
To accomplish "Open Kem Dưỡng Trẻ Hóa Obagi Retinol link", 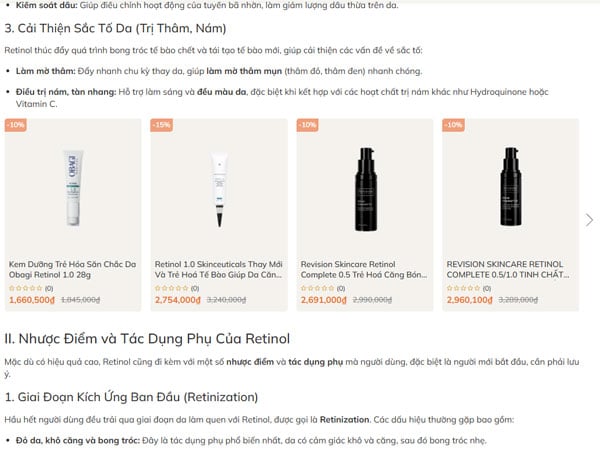I will click(72, 269).
